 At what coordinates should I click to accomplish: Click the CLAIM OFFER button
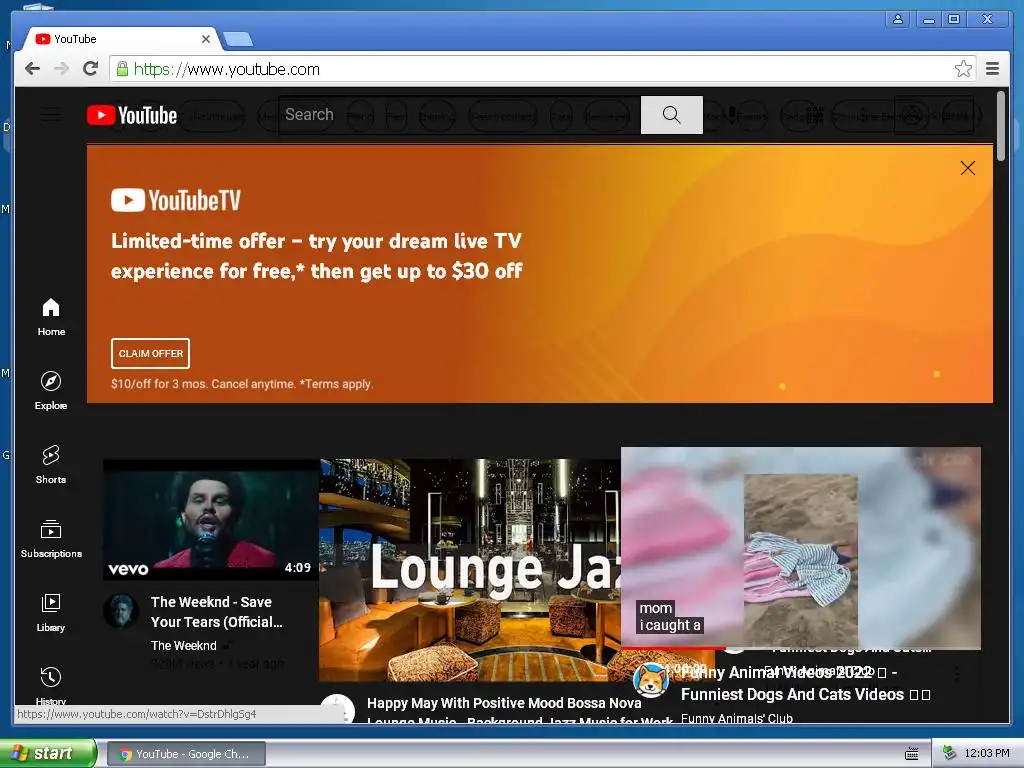[x=150, y=353]
